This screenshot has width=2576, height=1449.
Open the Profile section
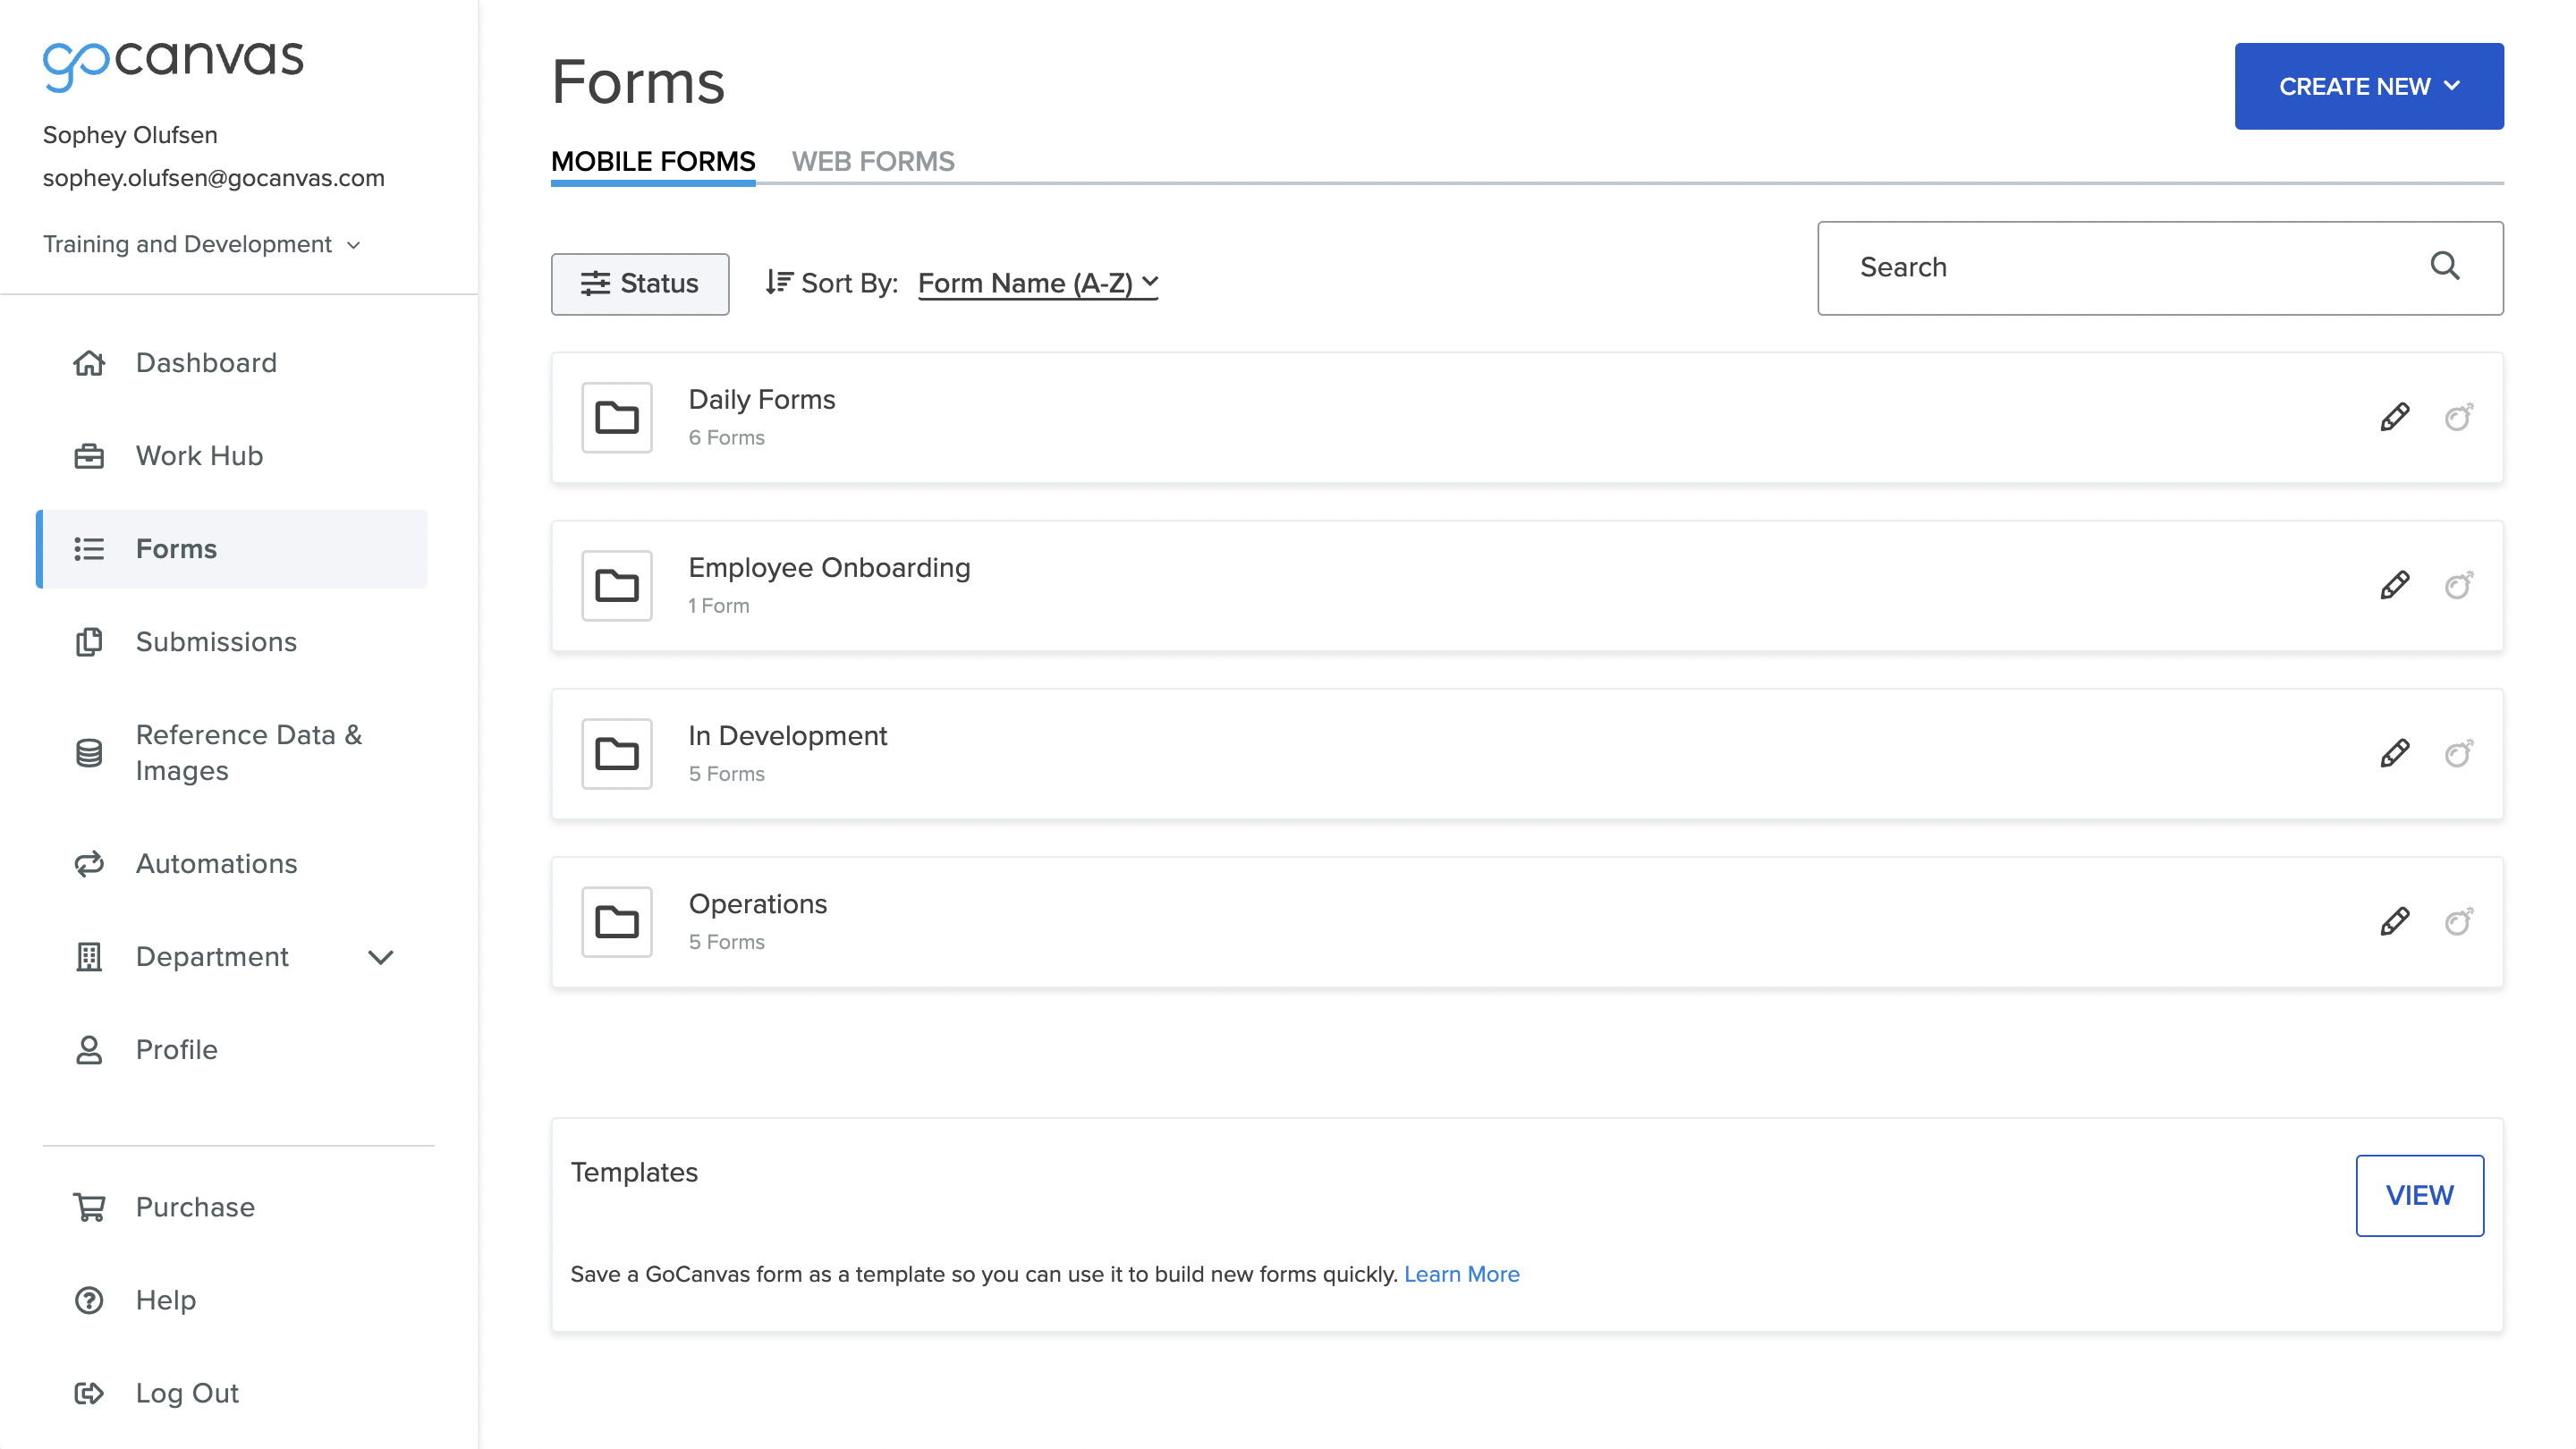(176, 1049)
